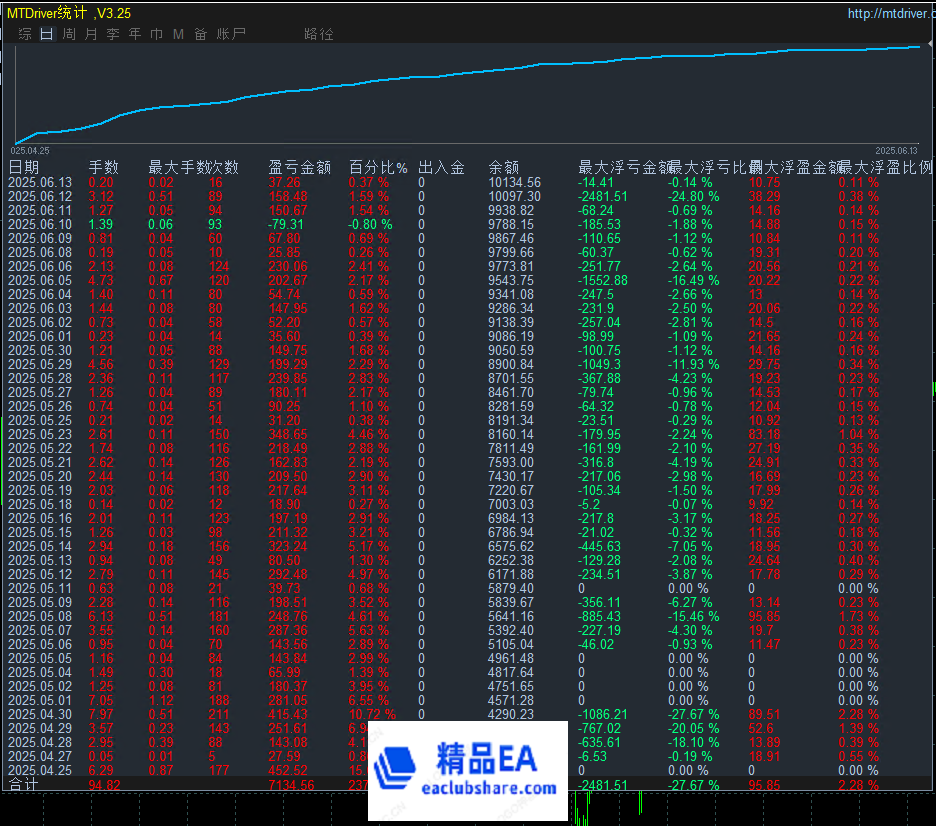The width and height of the screenshot is (936, 826).
Task: Switch to 月 monthly statistics view
Action: (x=91, y=33)
